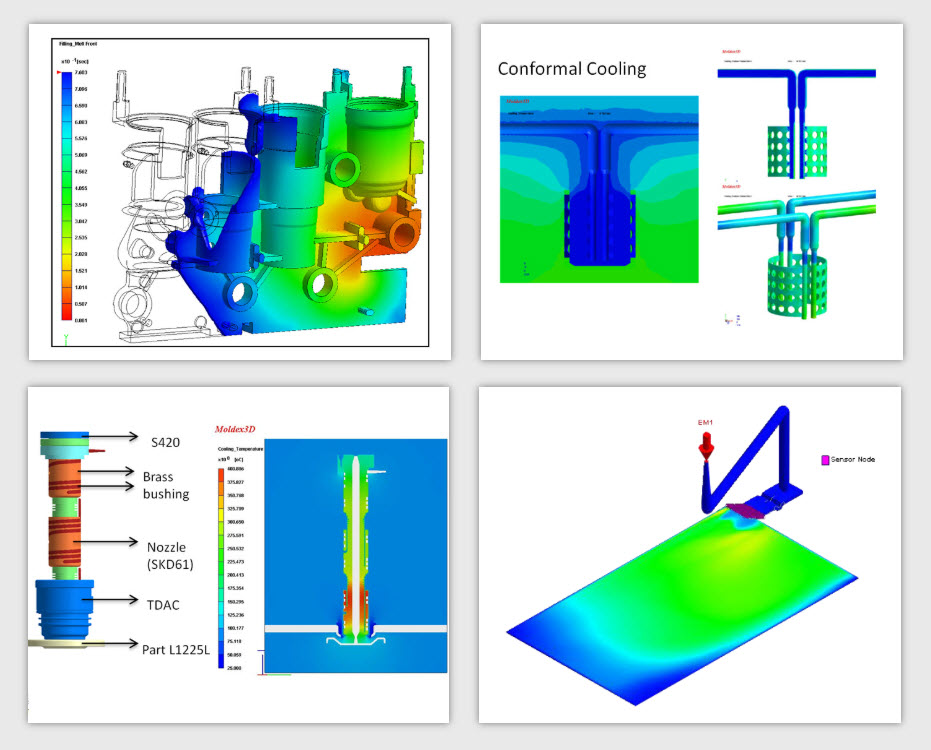Viewport: 931px width, 750px height.
Task: Click the Brass bushing label text
Action: 166,485
